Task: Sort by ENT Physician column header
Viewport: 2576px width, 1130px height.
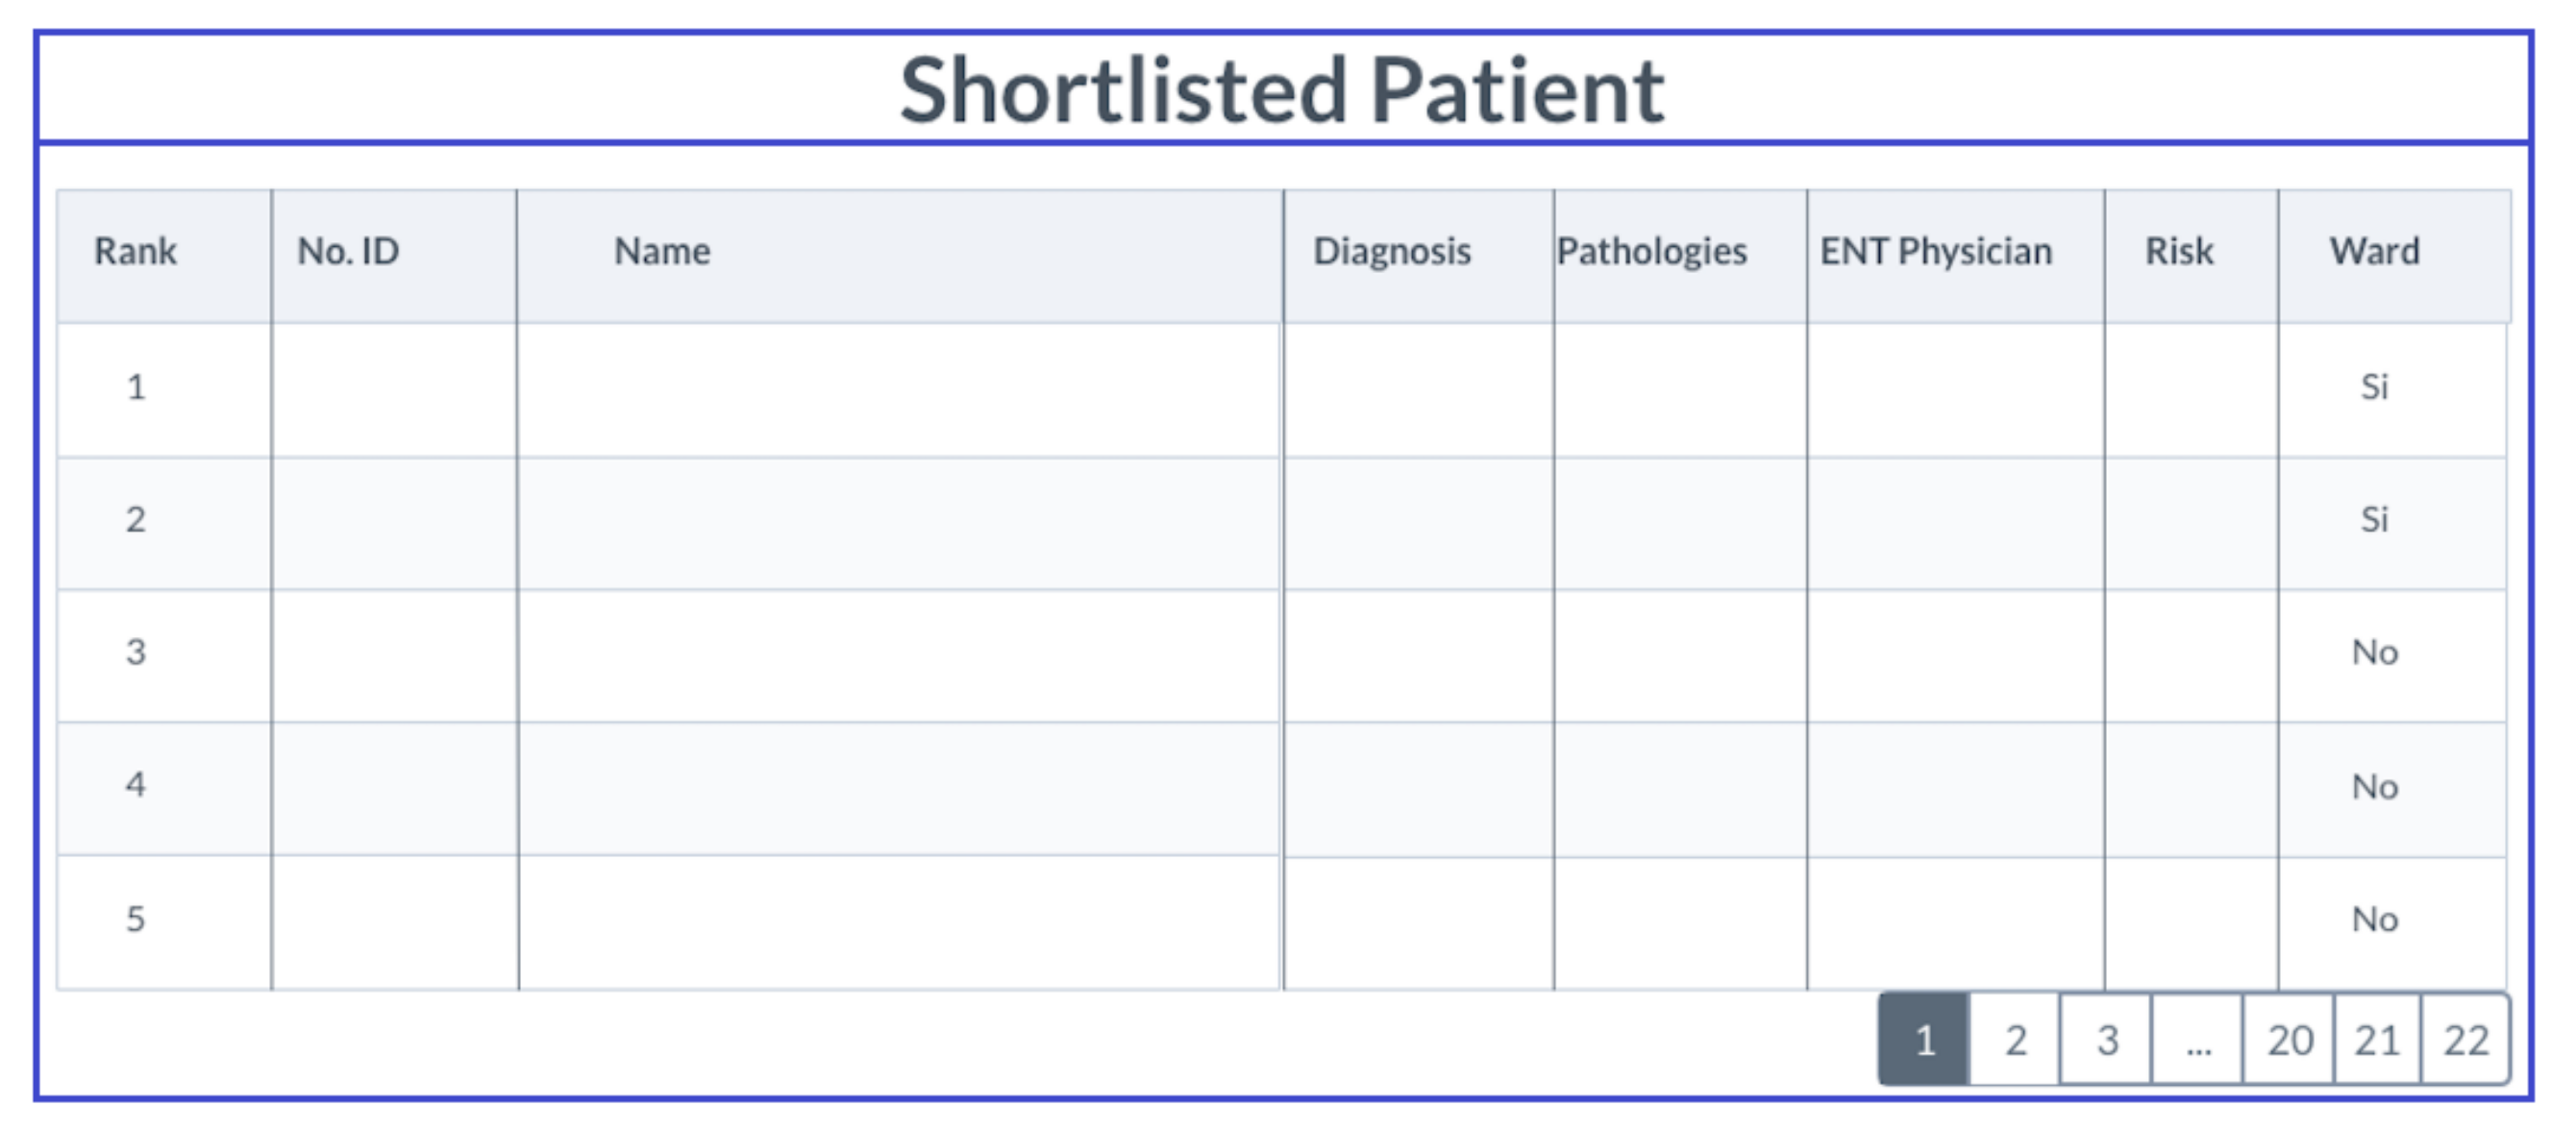Action: 1936,251
